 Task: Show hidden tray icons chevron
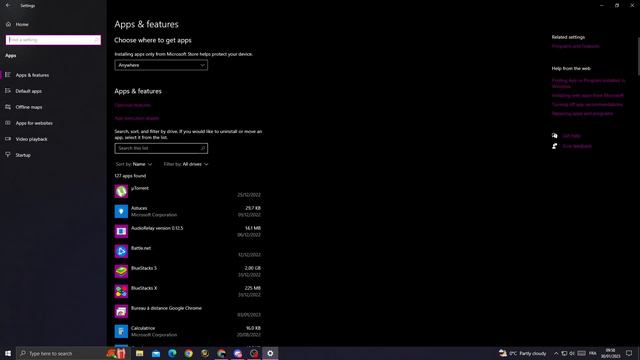pos(556,353)
